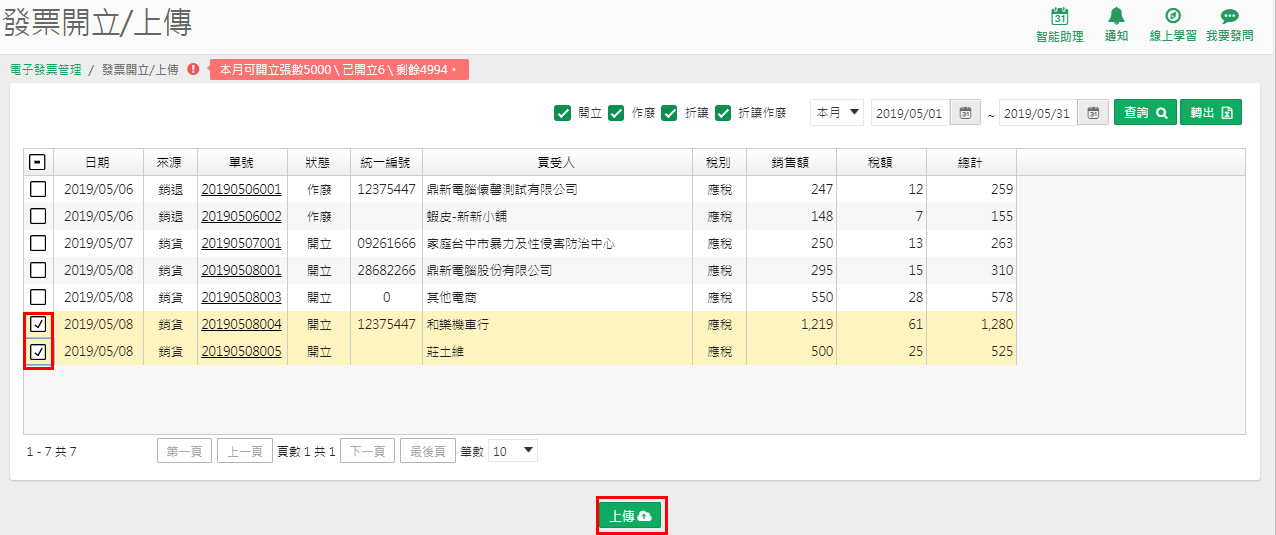The height and width of the screenshot is (535, 1276).
Task: Sort by the 統一編號 column header
Action: [386, 162]
